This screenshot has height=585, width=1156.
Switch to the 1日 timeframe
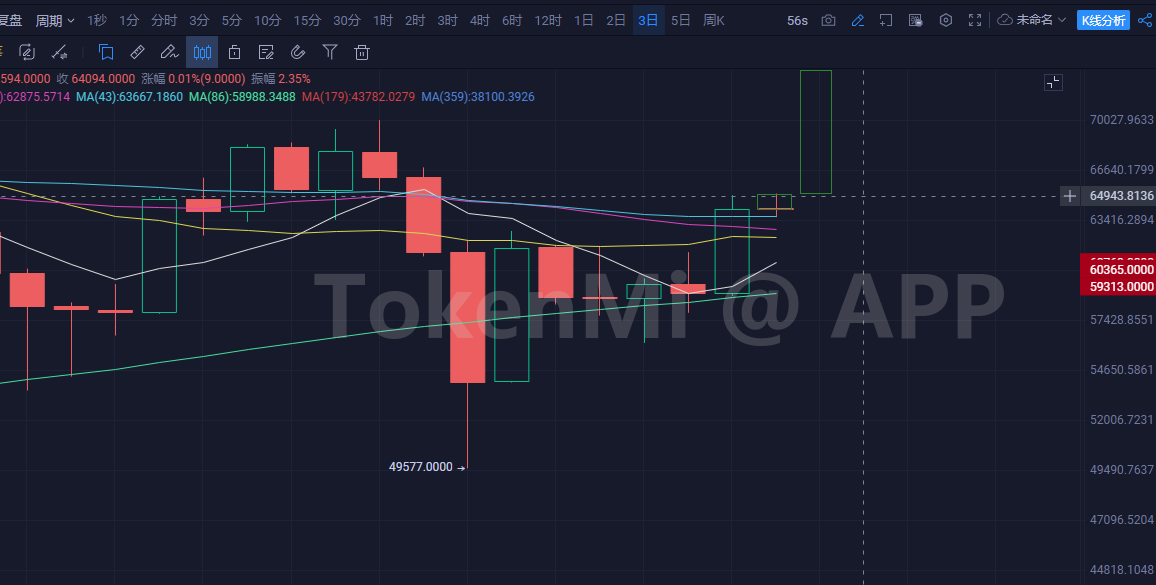point(584,20)
